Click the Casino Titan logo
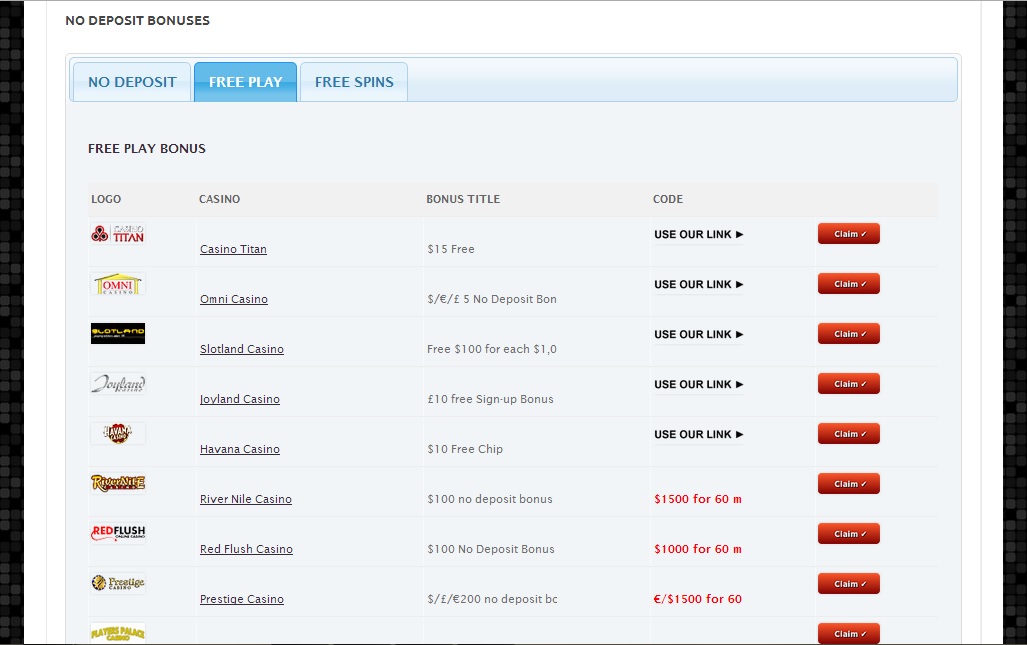The image size is (1027, 645). (118, 234)
